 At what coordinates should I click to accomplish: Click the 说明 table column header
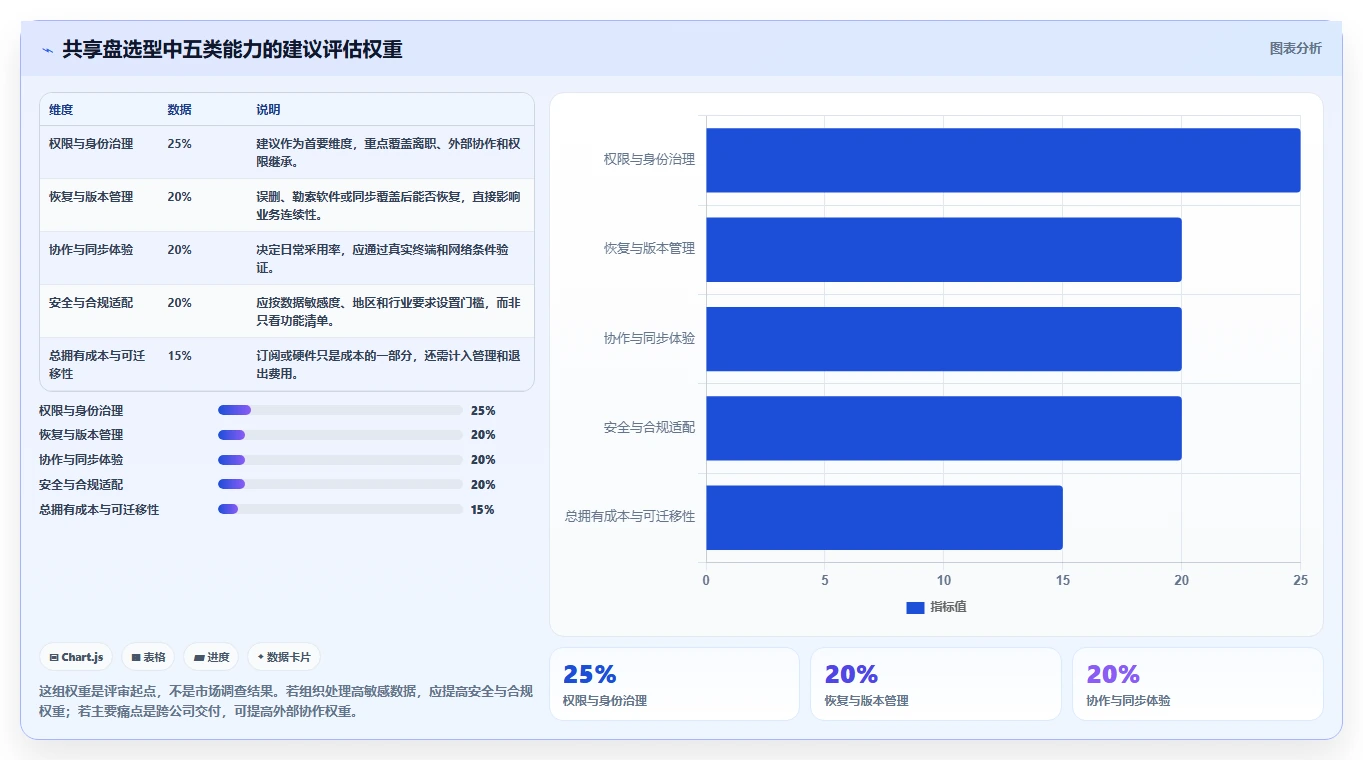[268, 110]
